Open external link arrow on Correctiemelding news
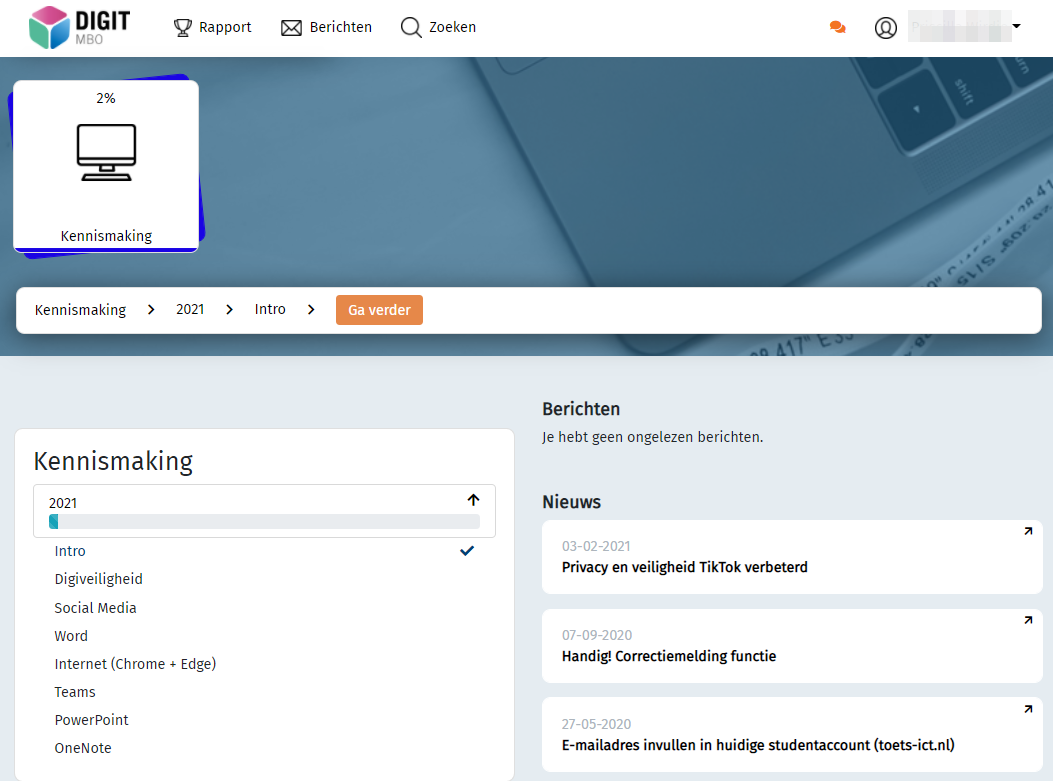Image resolution: width=1053 pixels, height=781 pixels. pos(1027,621)
